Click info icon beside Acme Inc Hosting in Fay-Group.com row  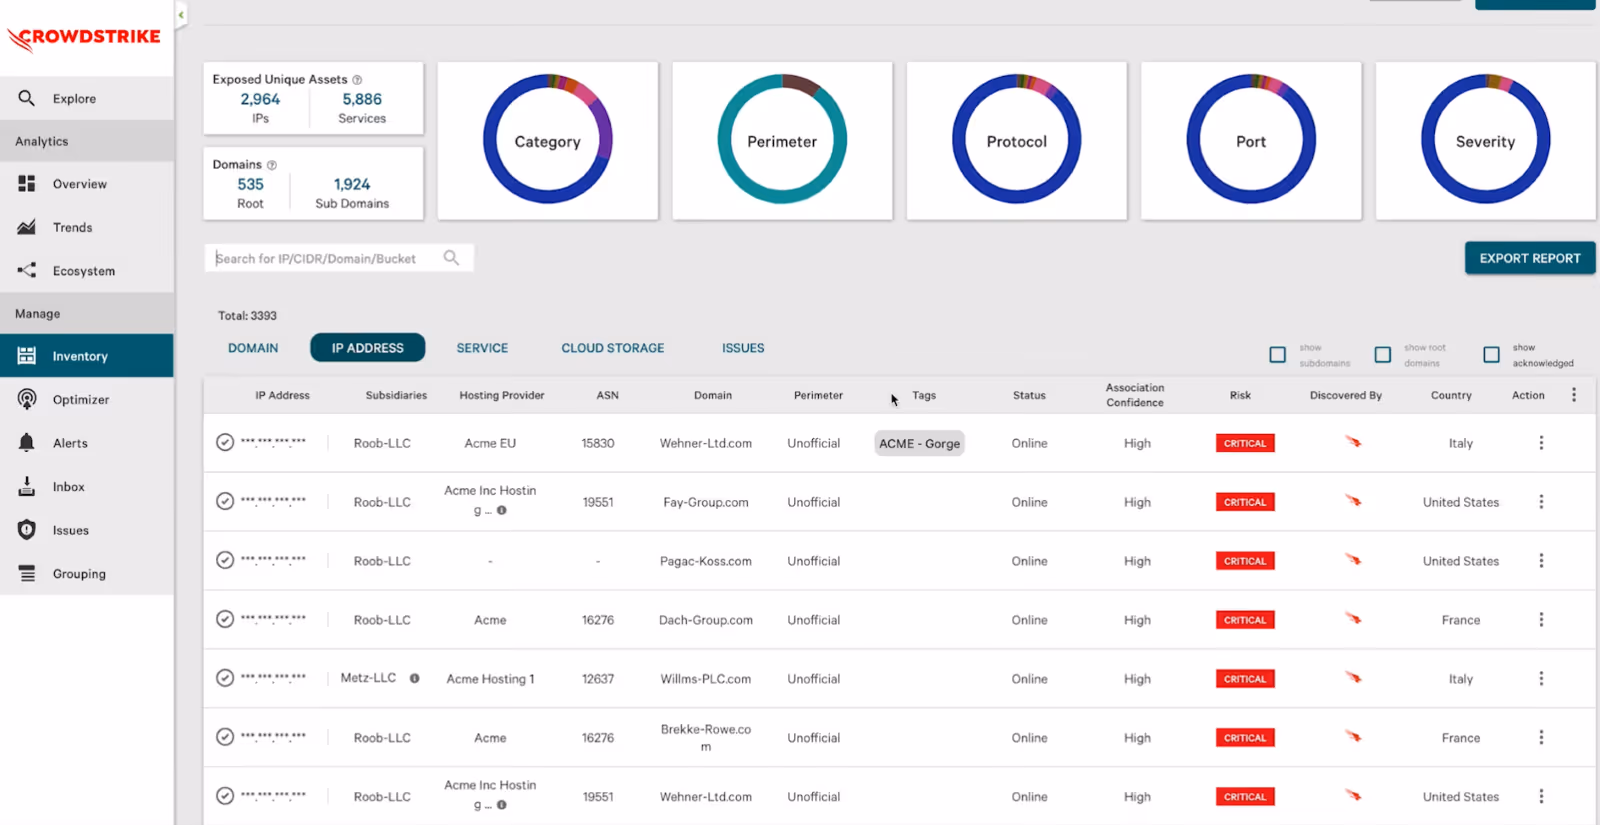coord(502,510)
